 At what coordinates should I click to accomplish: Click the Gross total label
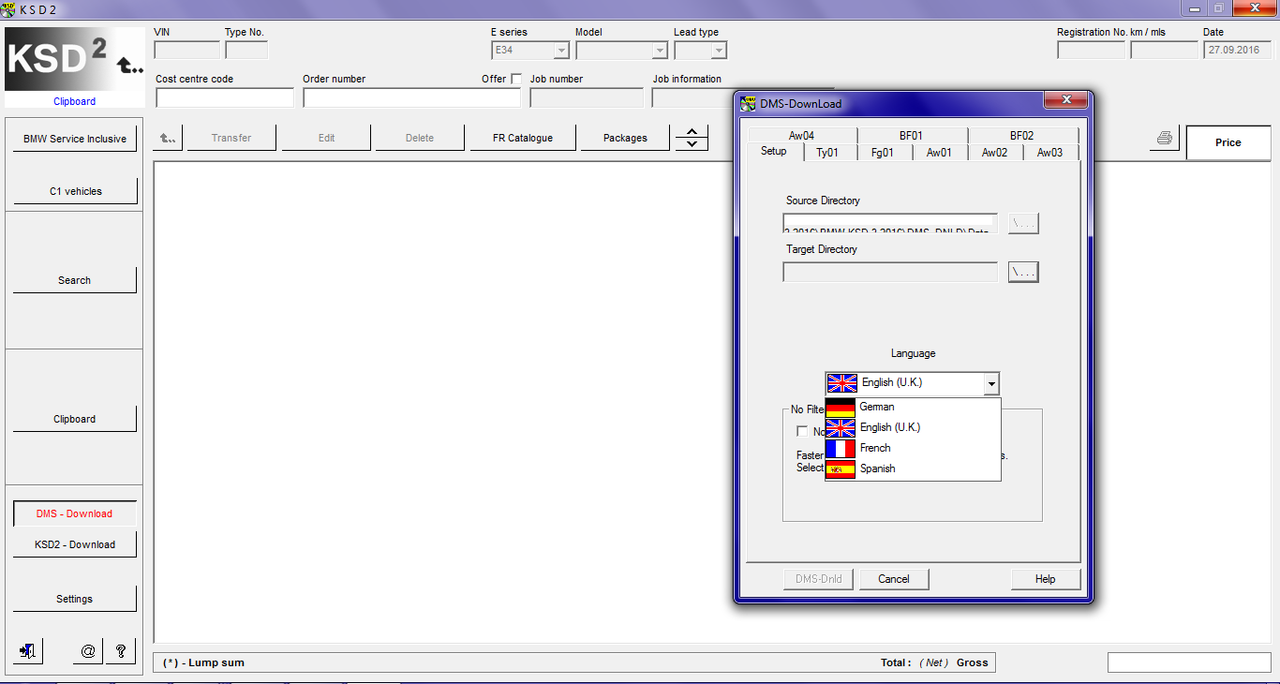(972, 662)
